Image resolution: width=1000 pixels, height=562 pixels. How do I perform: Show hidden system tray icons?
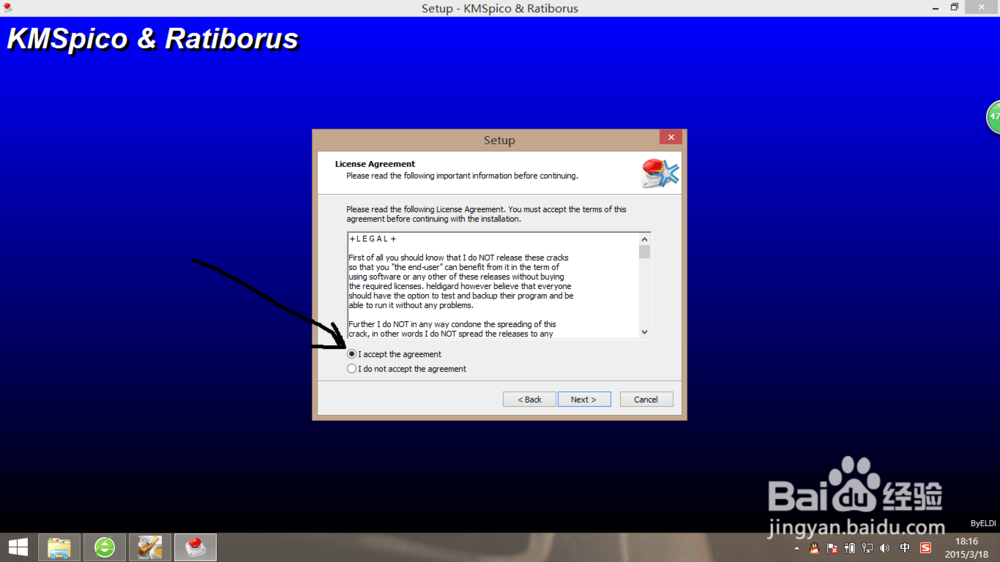[x=797, y=548]
